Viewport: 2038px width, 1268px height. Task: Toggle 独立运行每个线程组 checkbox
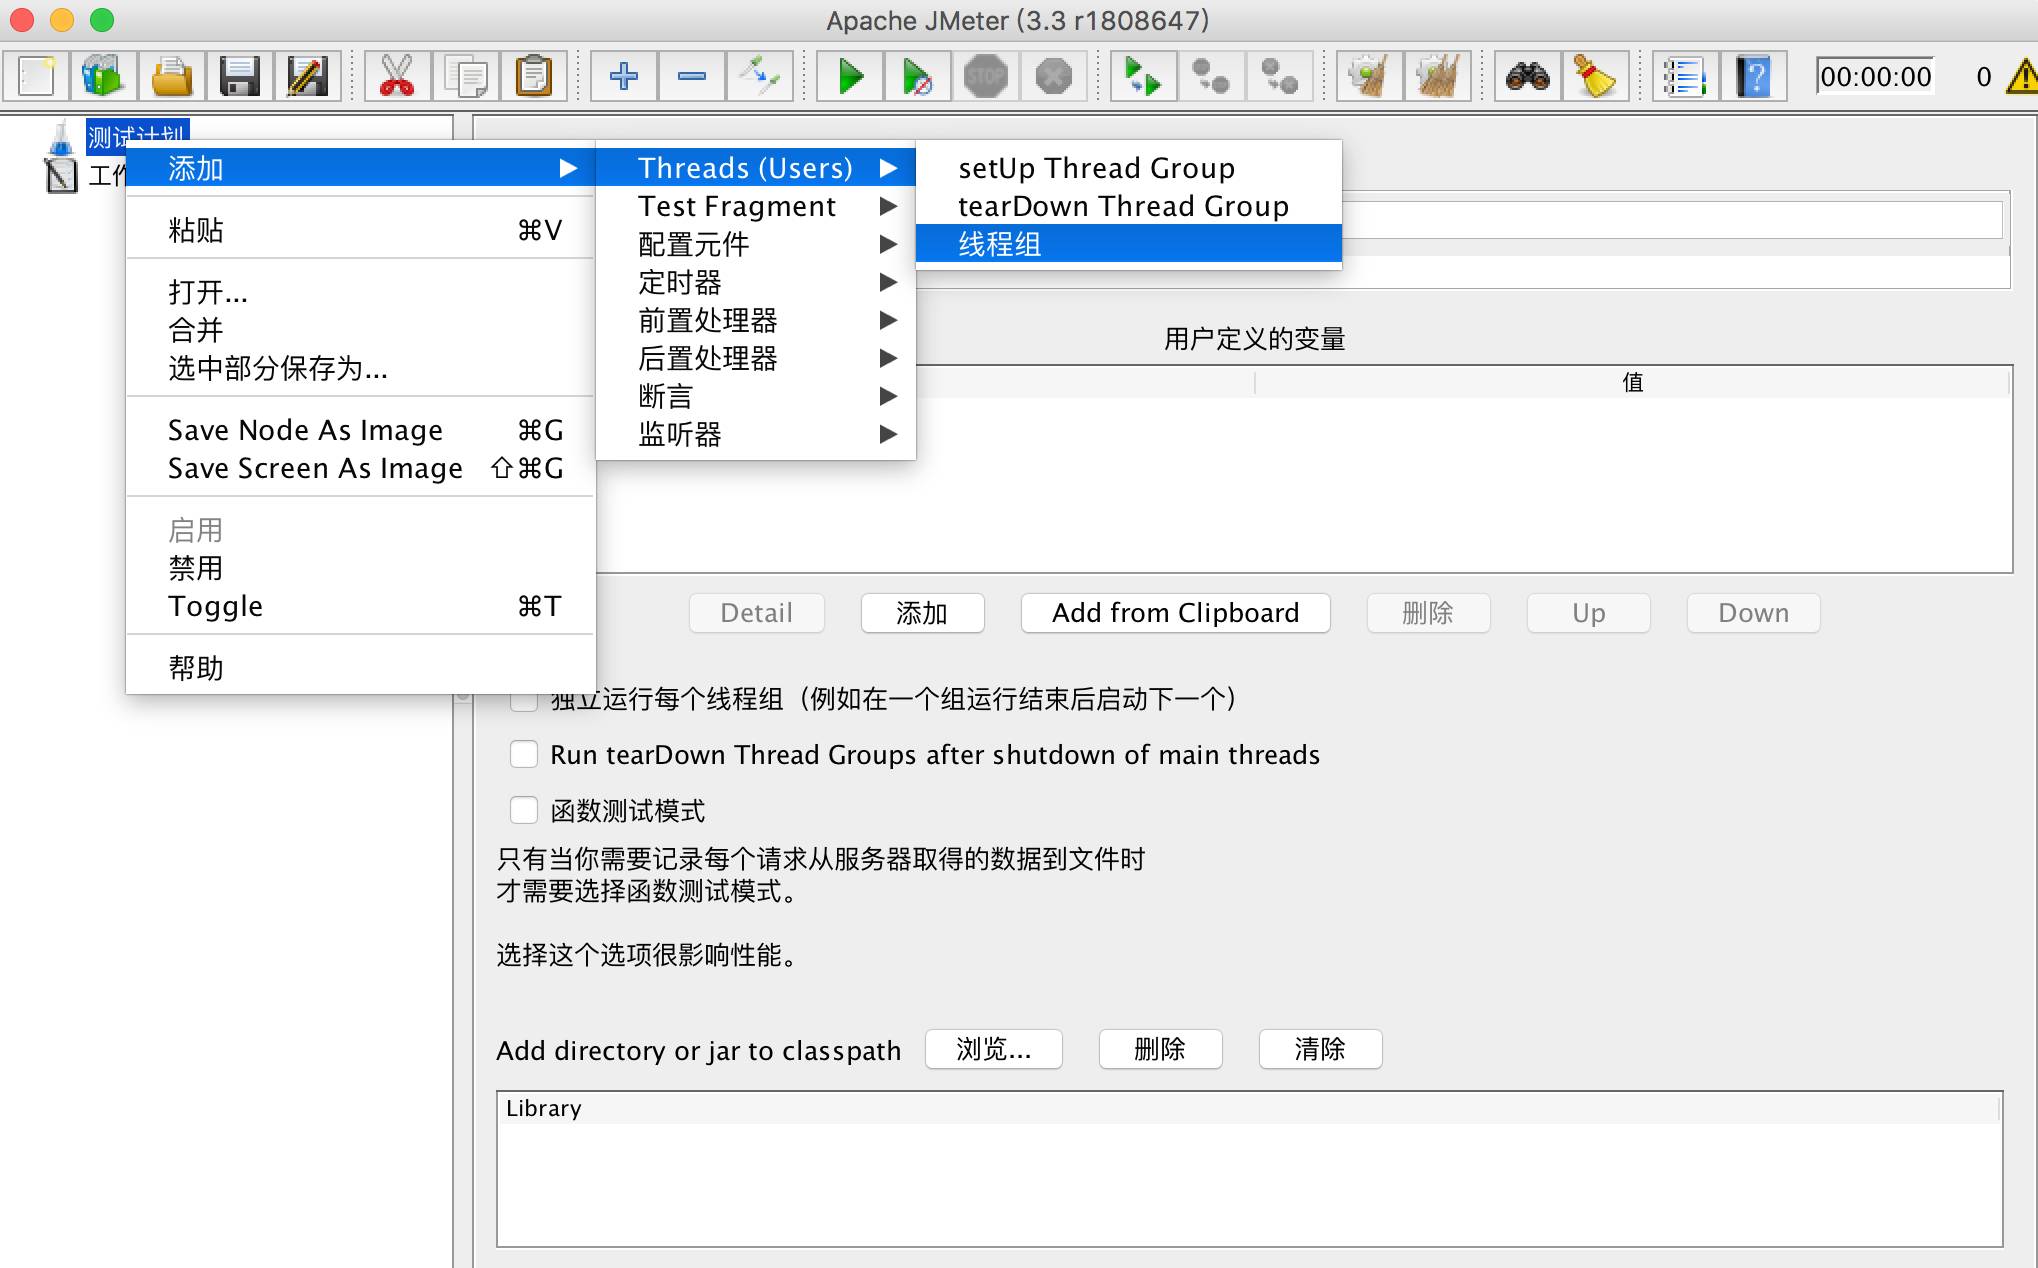point(523,697)
